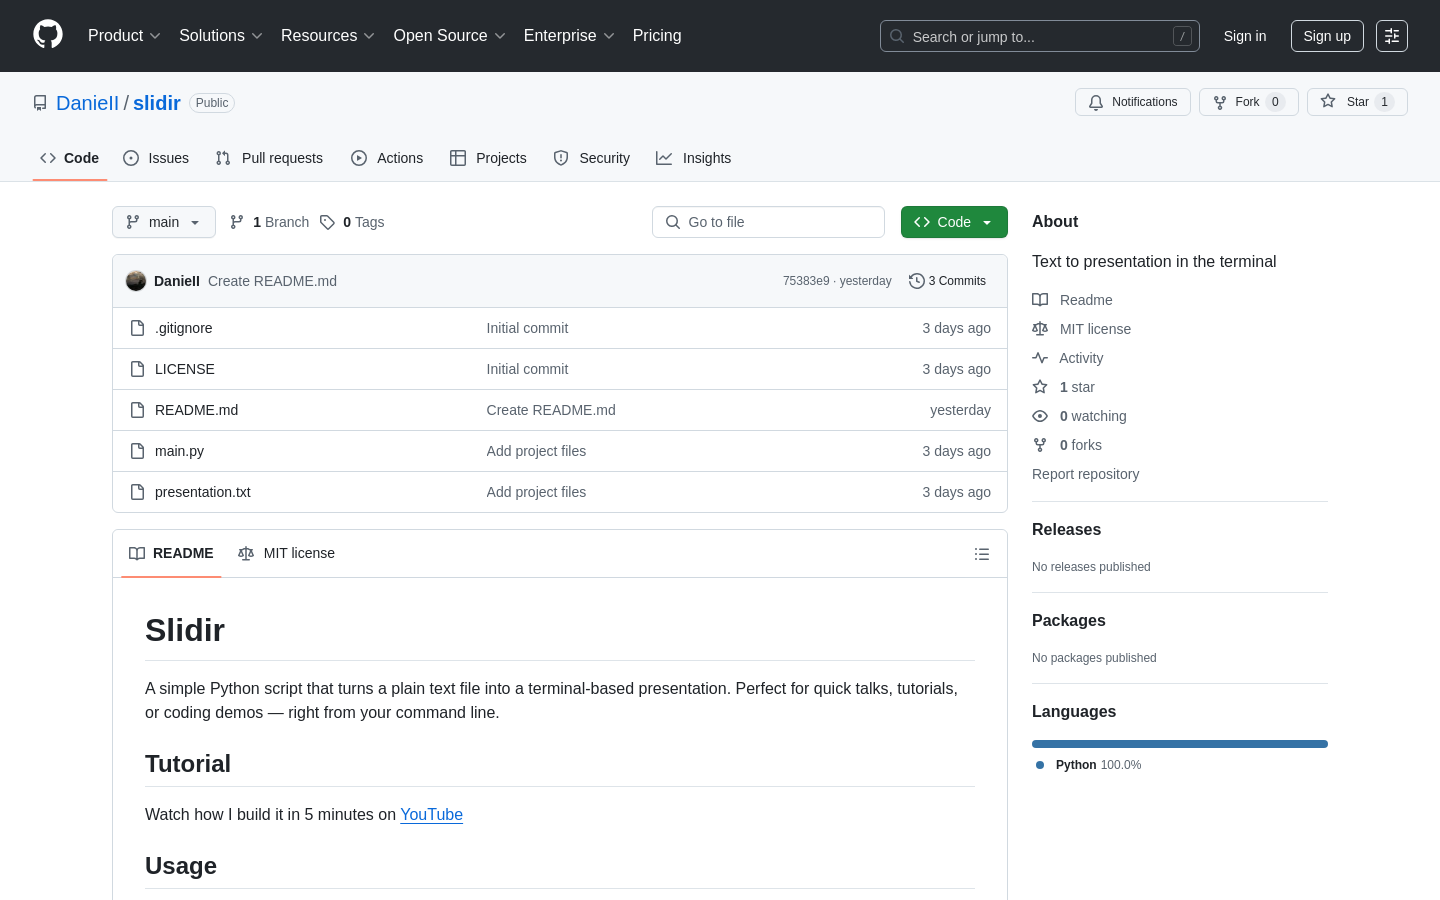Select the README tab in file viewer

(171, 554)
